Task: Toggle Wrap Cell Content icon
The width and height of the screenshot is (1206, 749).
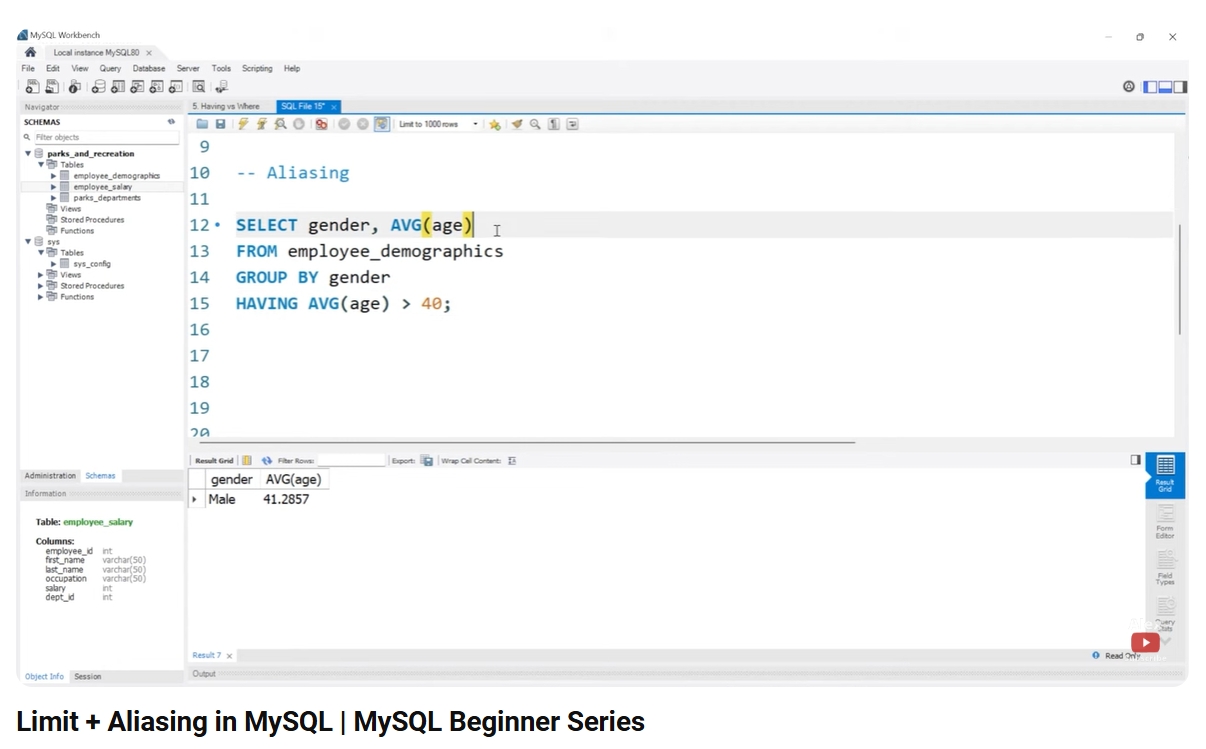Action: [x=512, y=461]
